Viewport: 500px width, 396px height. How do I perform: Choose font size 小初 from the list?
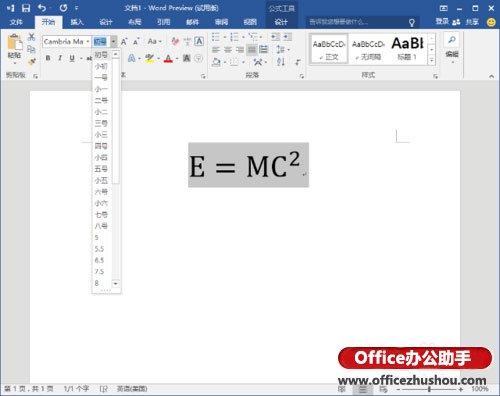click(x=102, y=66)
